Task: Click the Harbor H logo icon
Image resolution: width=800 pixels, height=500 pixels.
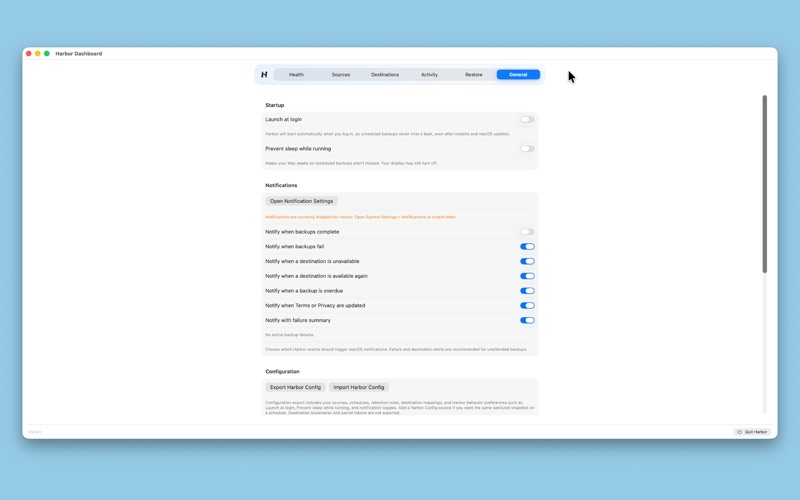Action: pos(264,74)
